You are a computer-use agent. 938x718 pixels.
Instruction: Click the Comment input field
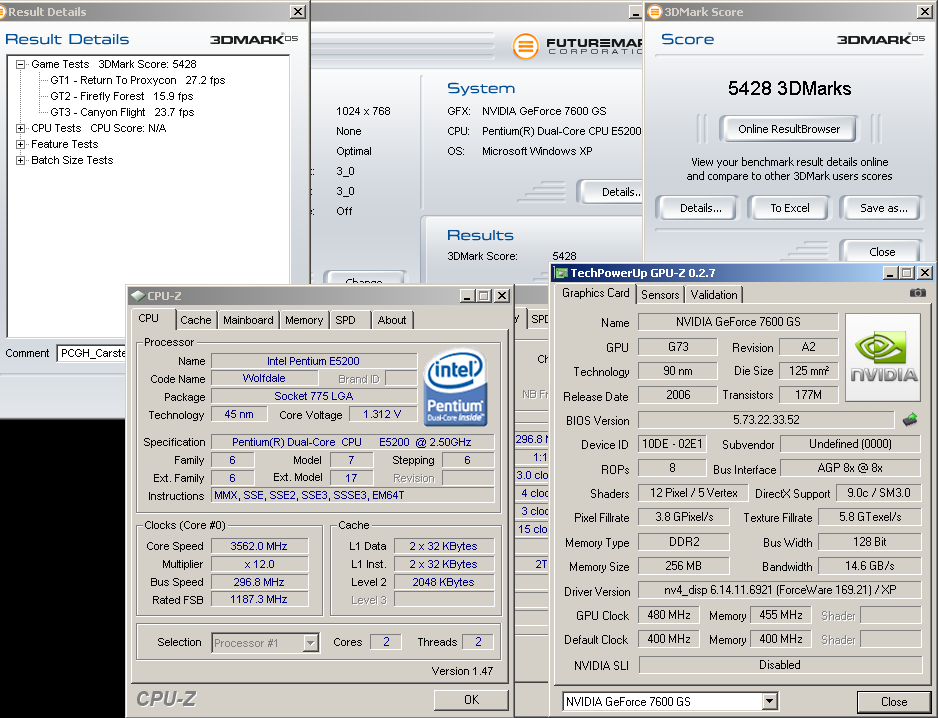tap(92, 353)
